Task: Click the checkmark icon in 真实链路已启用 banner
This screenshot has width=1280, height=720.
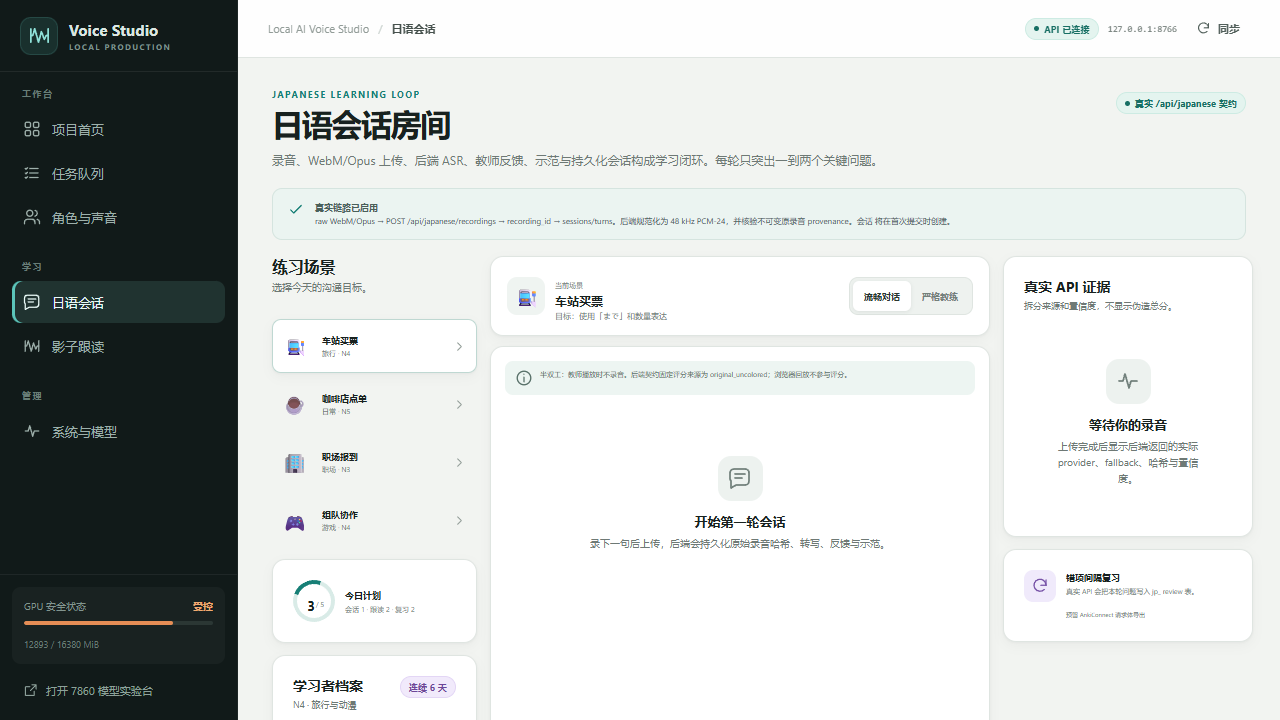Action: point(296,209)
